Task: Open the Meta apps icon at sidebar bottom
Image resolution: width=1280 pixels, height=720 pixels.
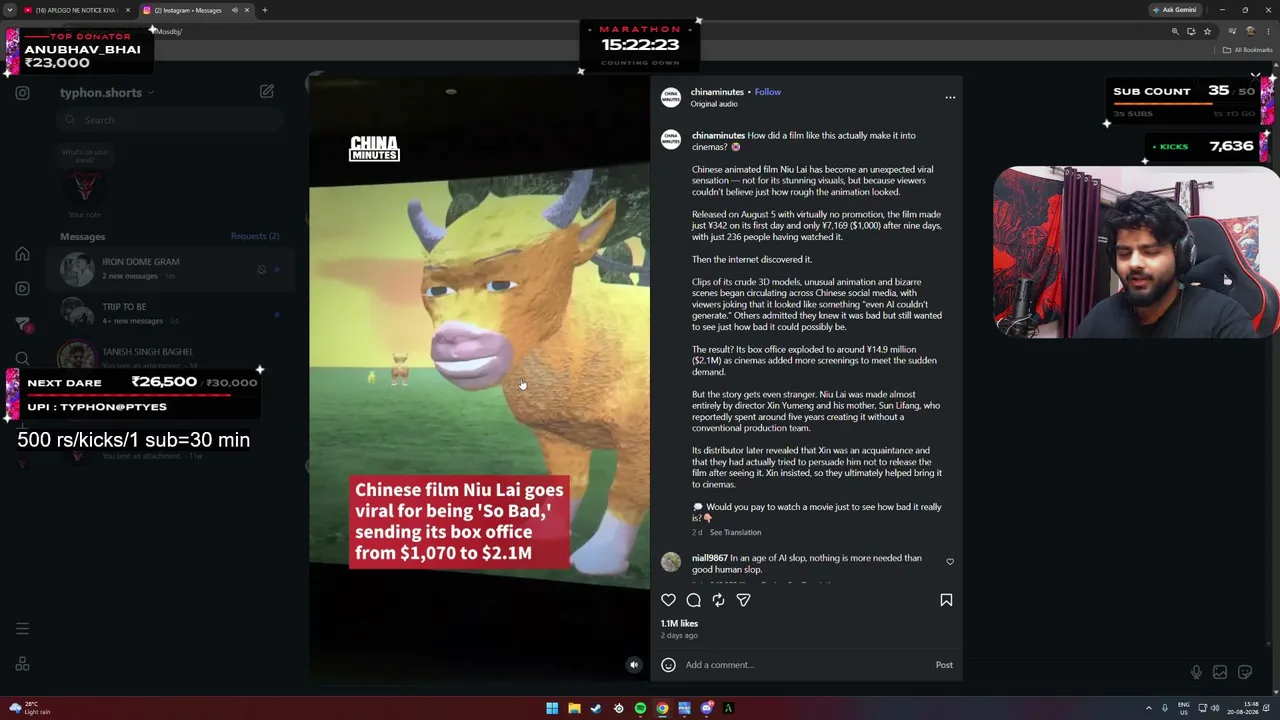Action: click(22, 664)
